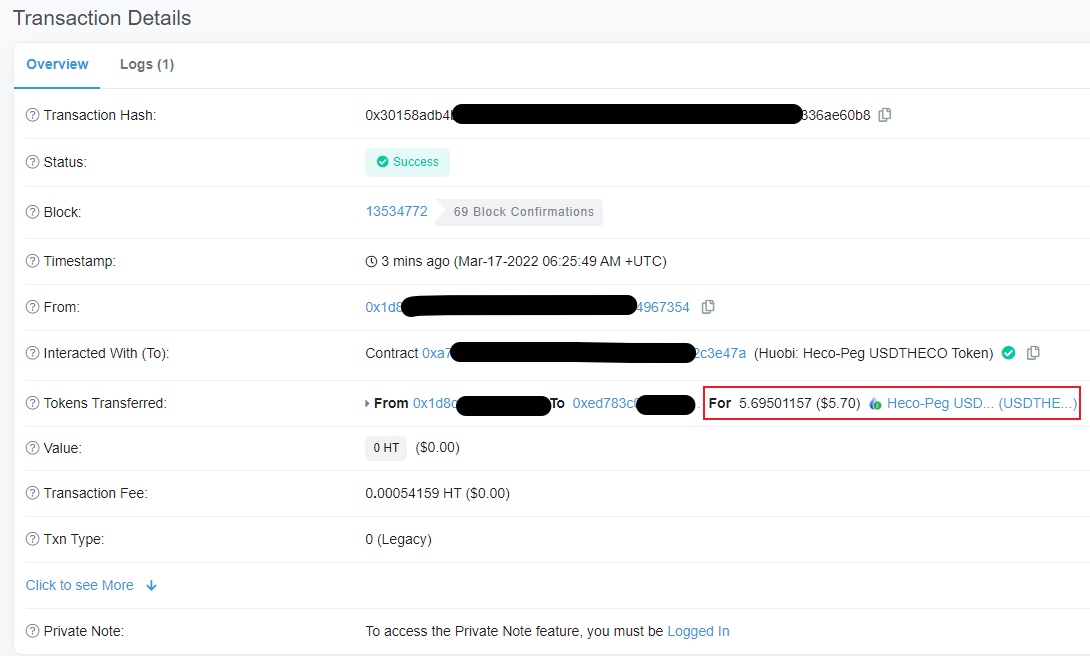This screenshot has width=1090, height=656.
Task: Click the down arrow after see More
Action: (152, 585)
